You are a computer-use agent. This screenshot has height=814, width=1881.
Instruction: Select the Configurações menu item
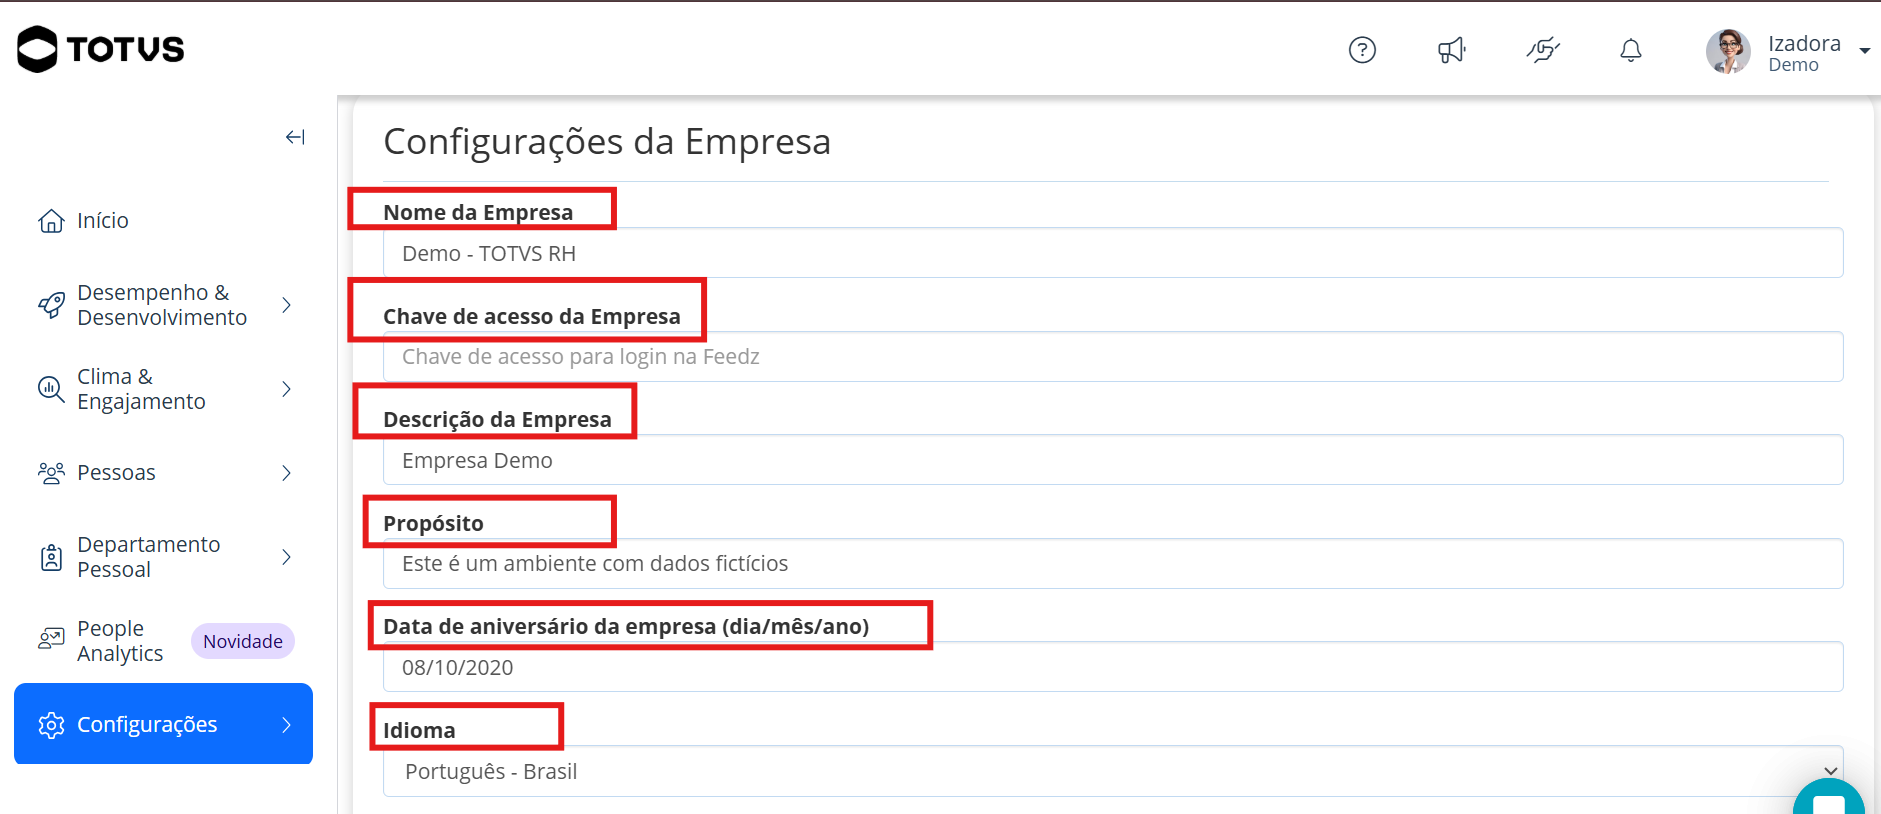pos(164,724)
